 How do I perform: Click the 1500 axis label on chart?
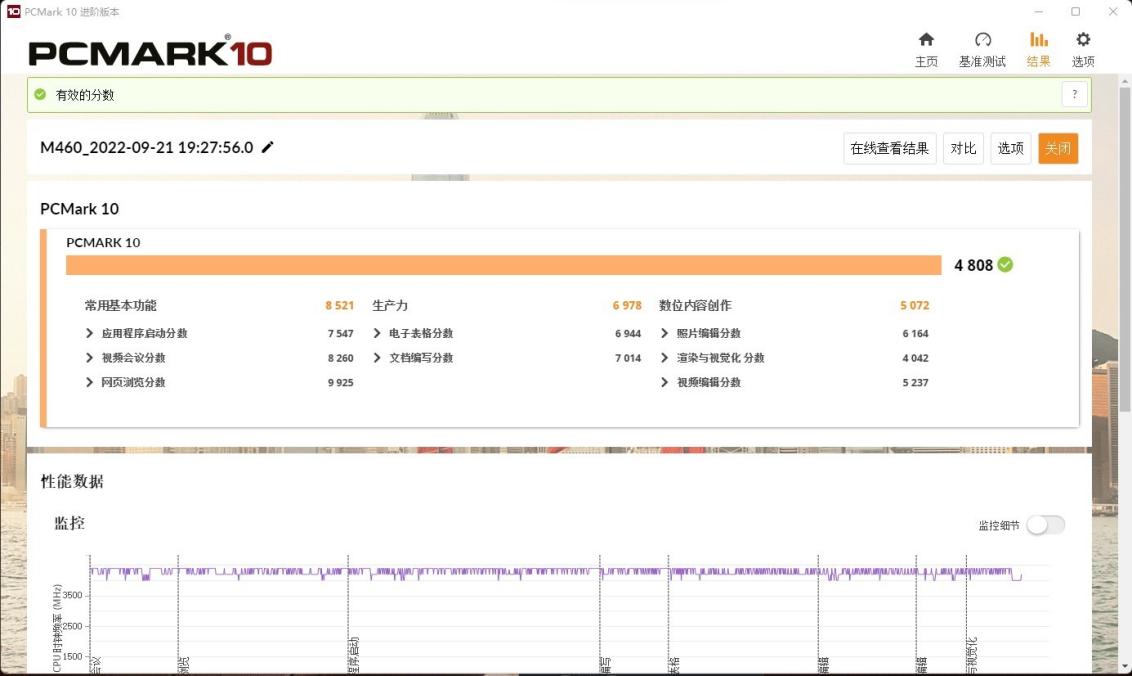pos(72,656)
